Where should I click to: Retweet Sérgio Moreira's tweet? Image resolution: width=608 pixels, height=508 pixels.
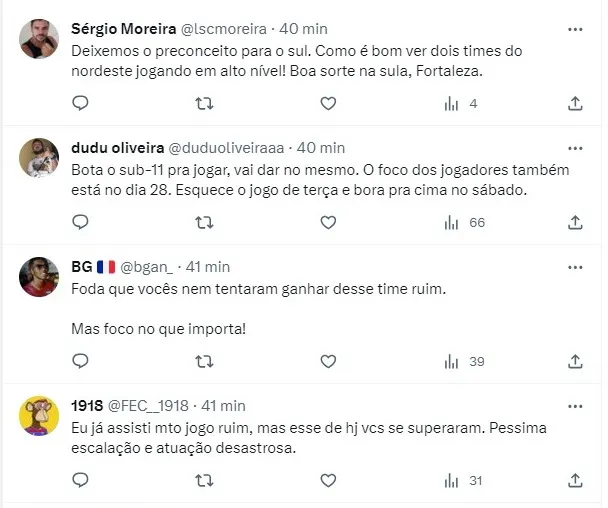pos(204,103)
